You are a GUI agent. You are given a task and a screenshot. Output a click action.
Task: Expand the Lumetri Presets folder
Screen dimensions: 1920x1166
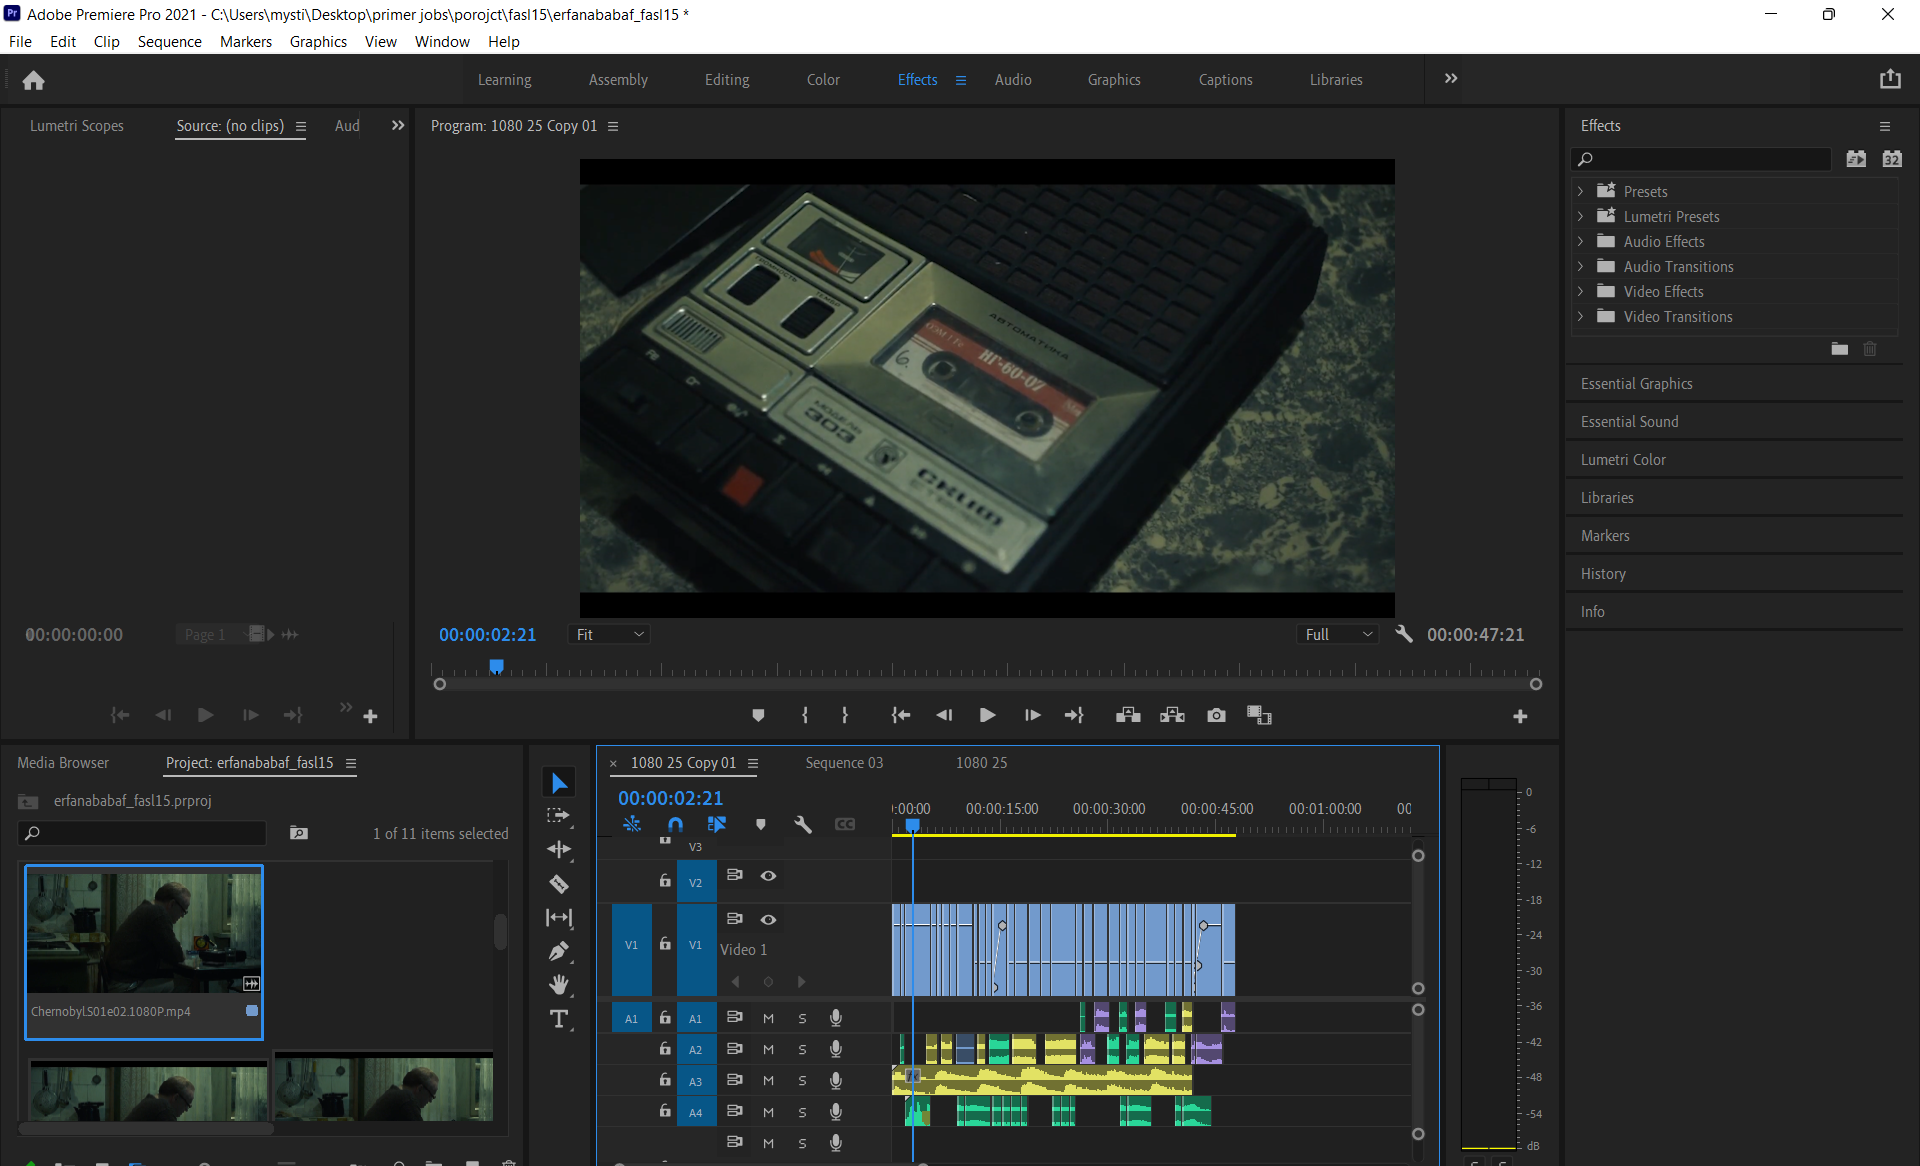(1580, 216)
